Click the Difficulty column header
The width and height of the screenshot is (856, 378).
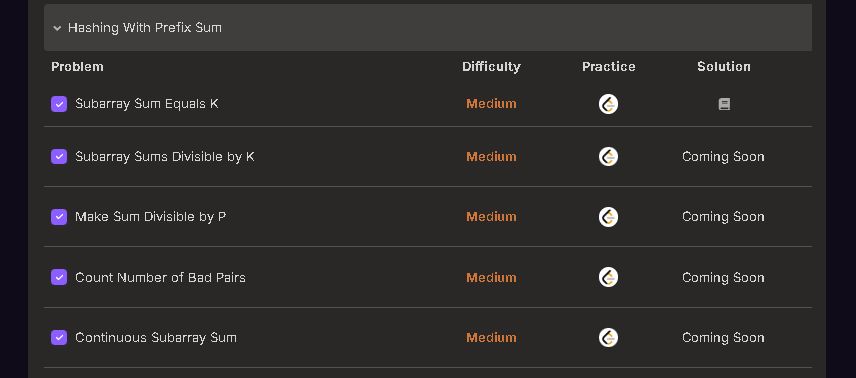[491, 67]
